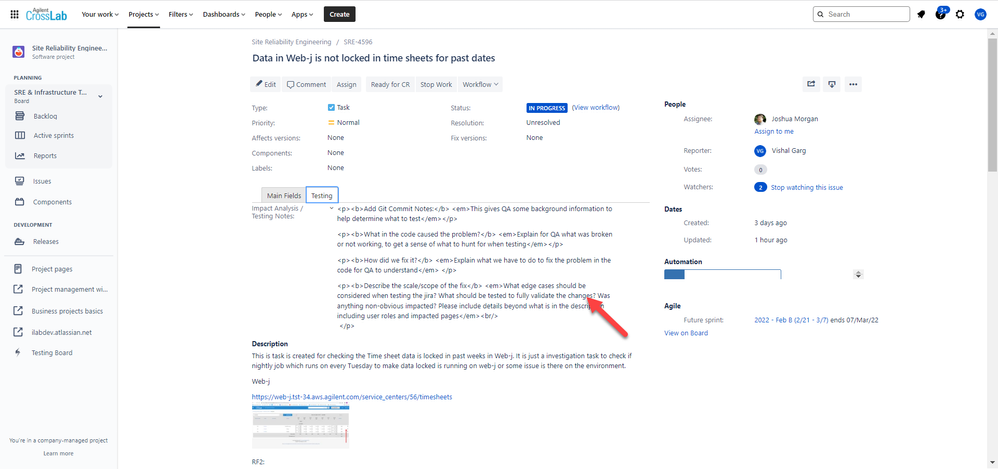Screen dimensions: 998x469
Task: Click the Stop Work button
Action: pyautogui.click(x=436, y=84)
